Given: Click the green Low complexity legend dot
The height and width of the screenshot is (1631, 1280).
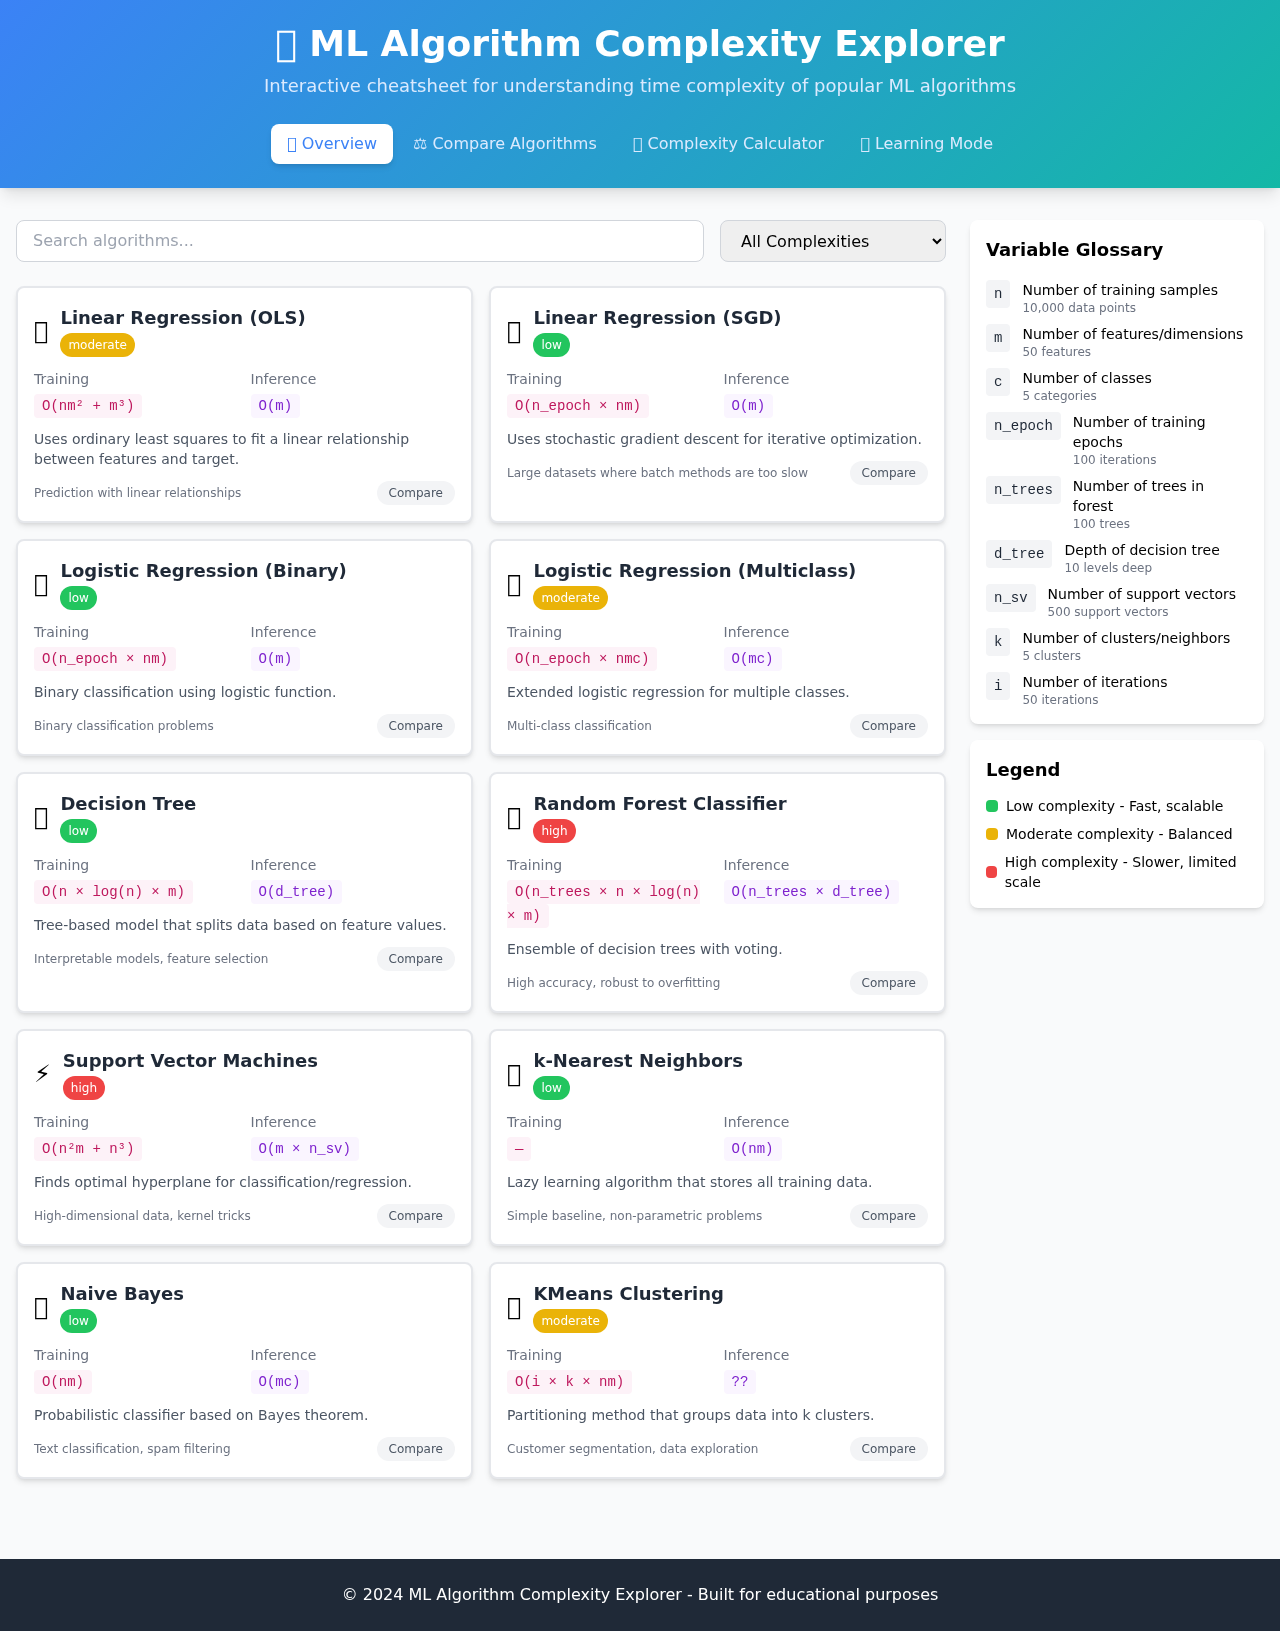Looking at the screenshot, I should pyautogui.click(x=992, y=806).
